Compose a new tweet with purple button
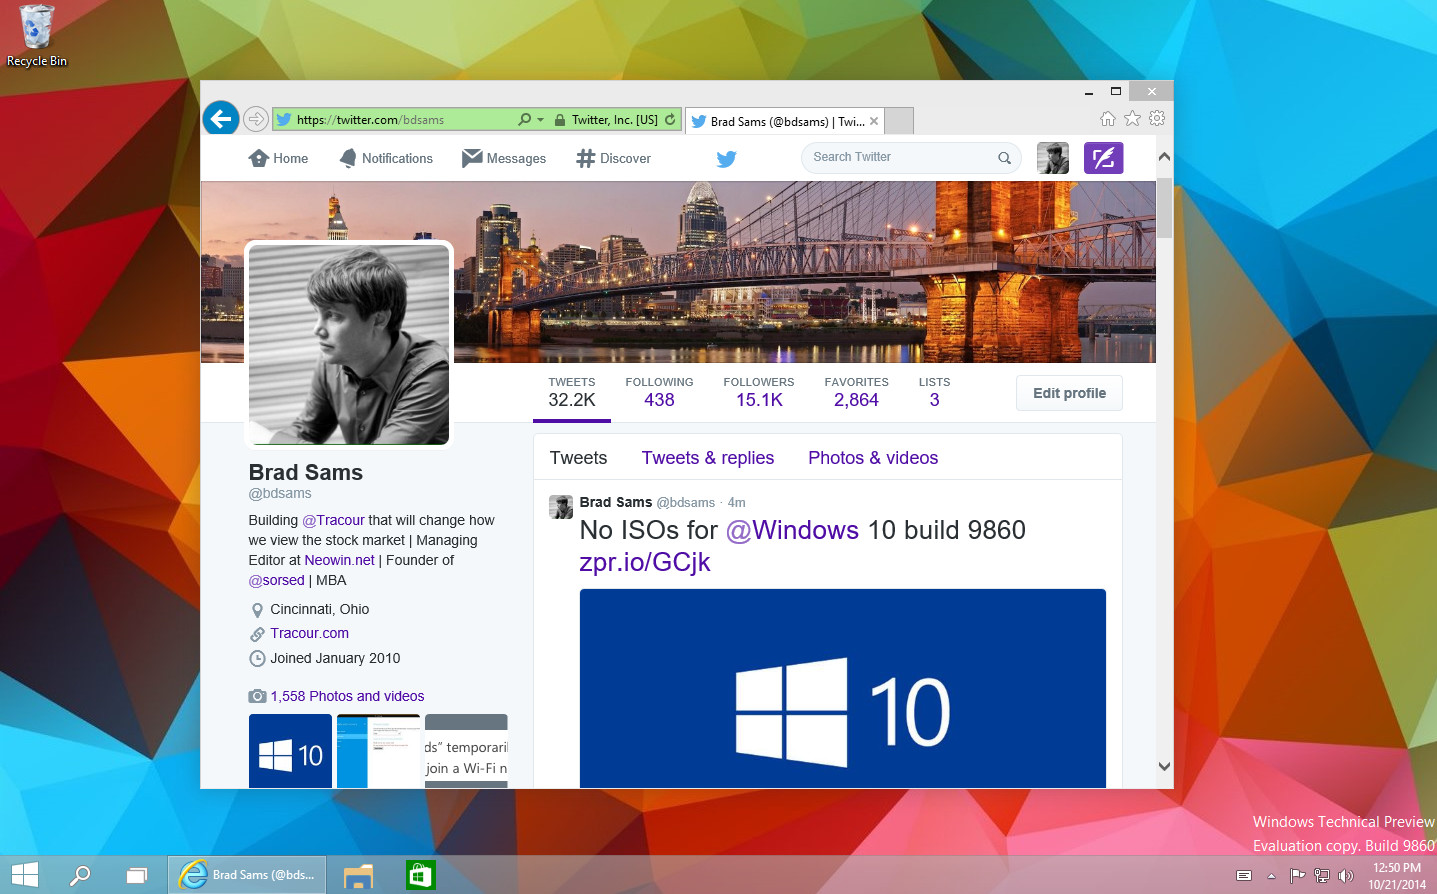The image size is (1437, 894). [x=1104, y=158]
